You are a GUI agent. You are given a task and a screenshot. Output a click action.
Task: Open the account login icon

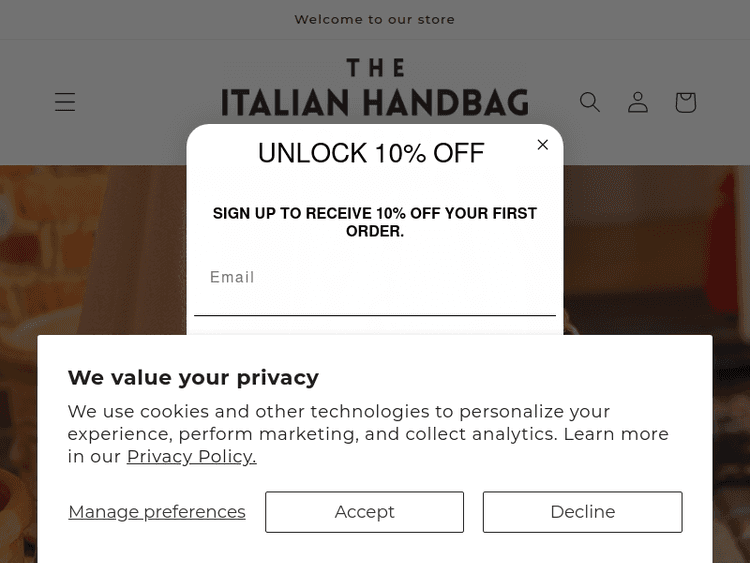(x=638, y=102)
